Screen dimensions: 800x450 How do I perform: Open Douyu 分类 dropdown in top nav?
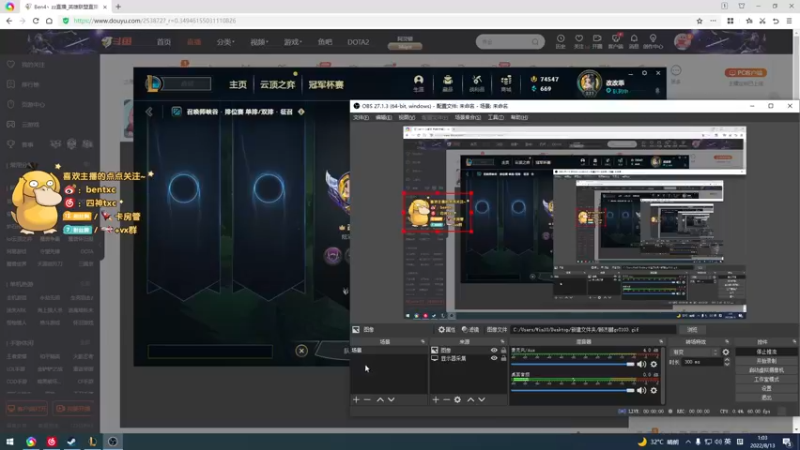click(x=226, y=42)
